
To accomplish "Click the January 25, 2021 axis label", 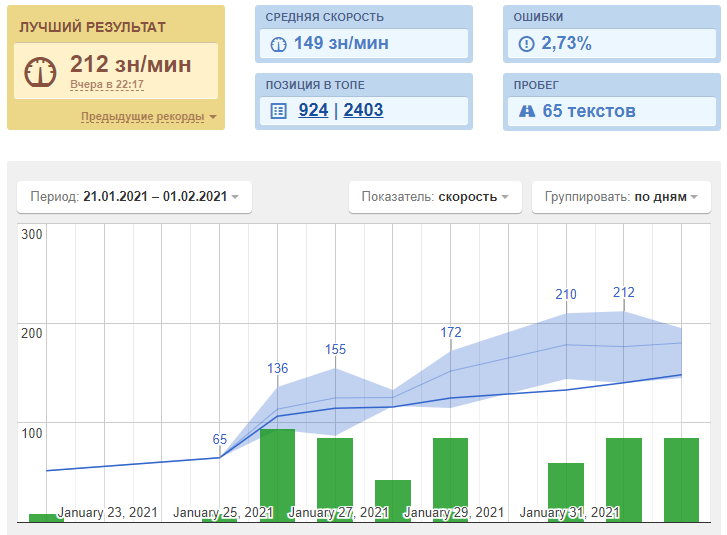I will (223, 512).
